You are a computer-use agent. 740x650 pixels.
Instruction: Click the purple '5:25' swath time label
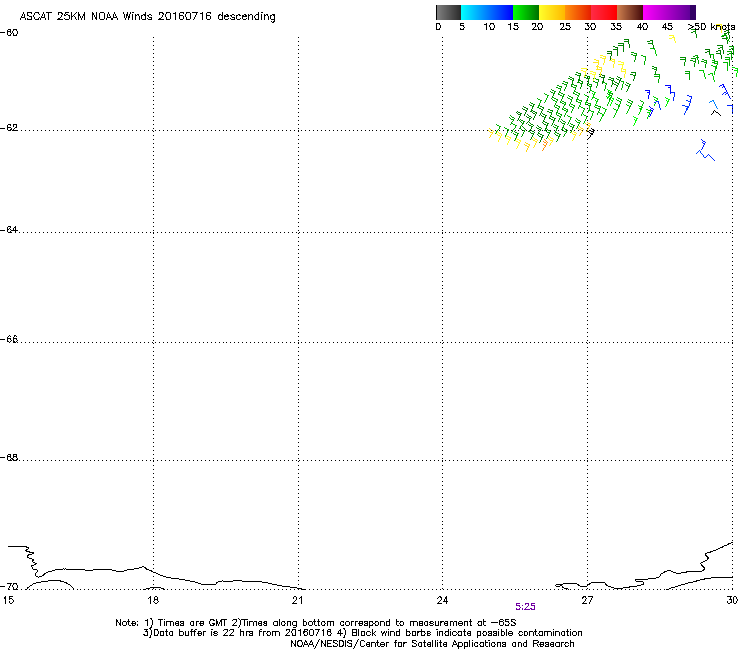point(525,607)
